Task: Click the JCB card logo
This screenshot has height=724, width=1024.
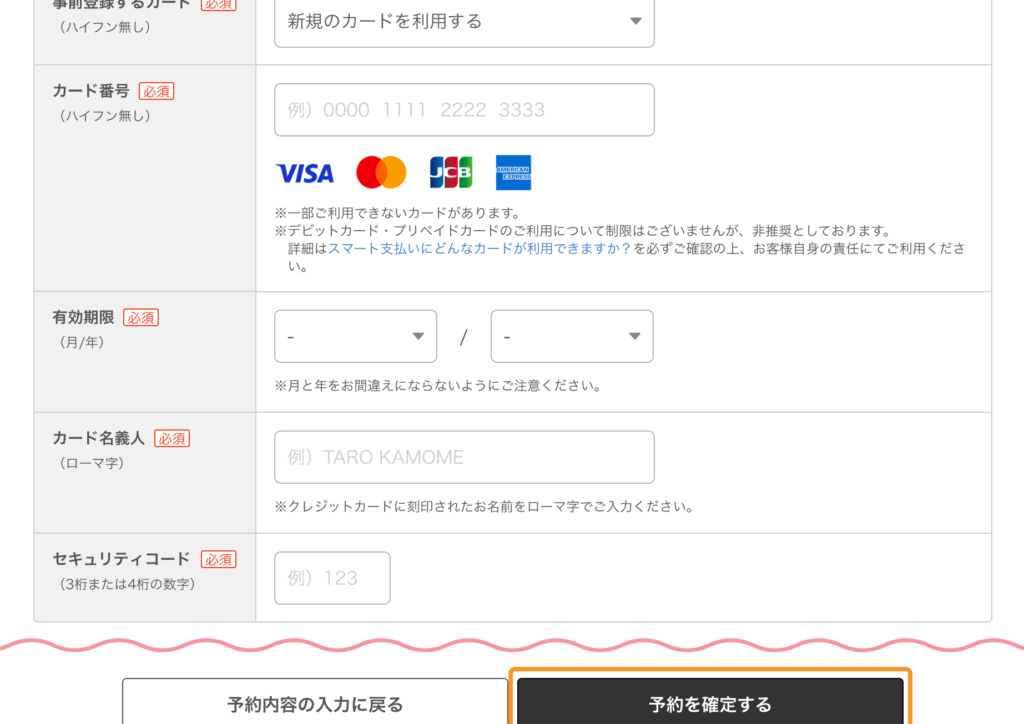Action: point(450,173)
